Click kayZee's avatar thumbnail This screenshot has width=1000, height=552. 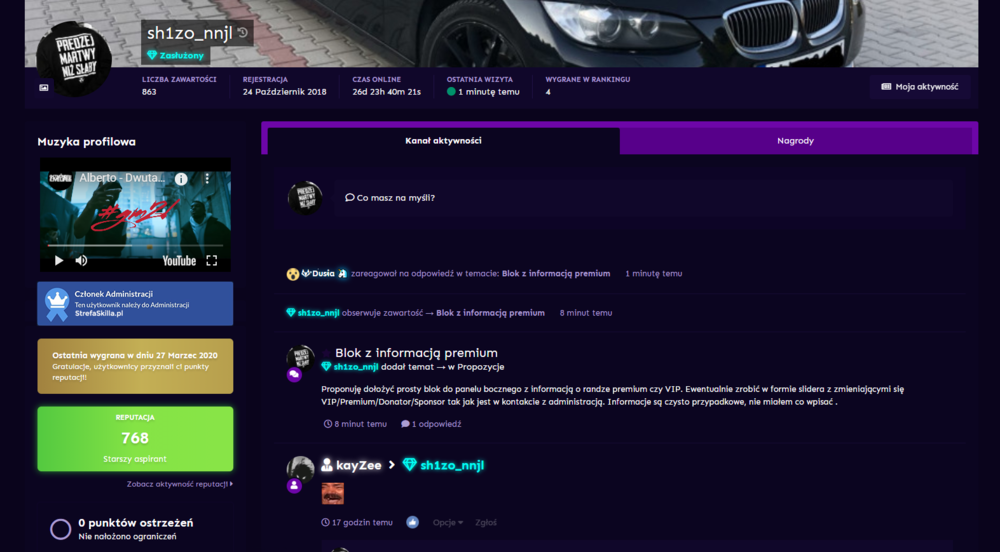(x=300, y=470)
